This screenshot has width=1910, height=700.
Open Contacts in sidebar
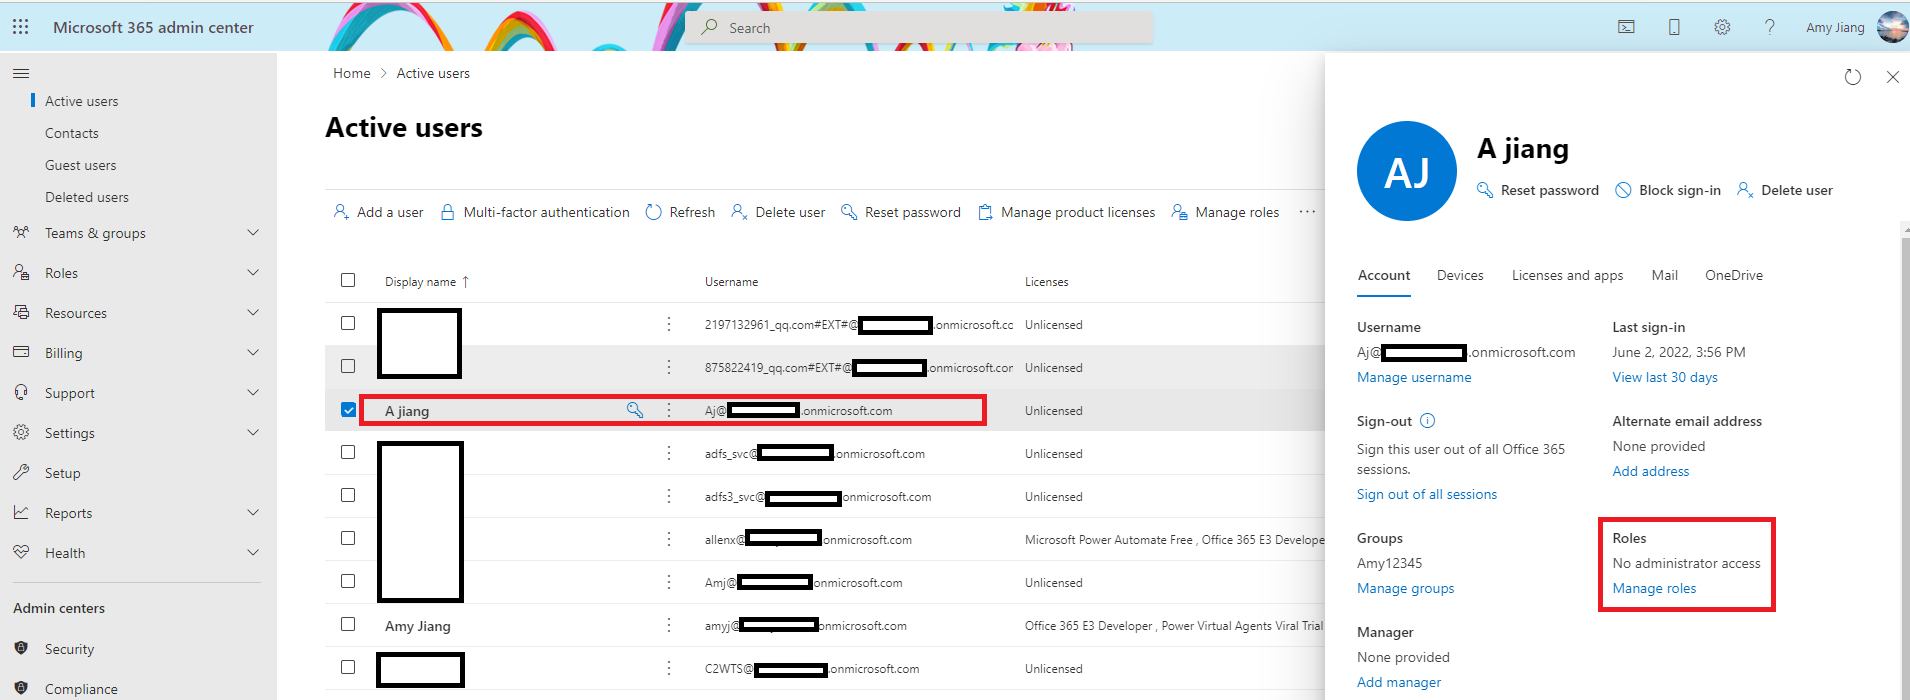click(x=72, y=133)
